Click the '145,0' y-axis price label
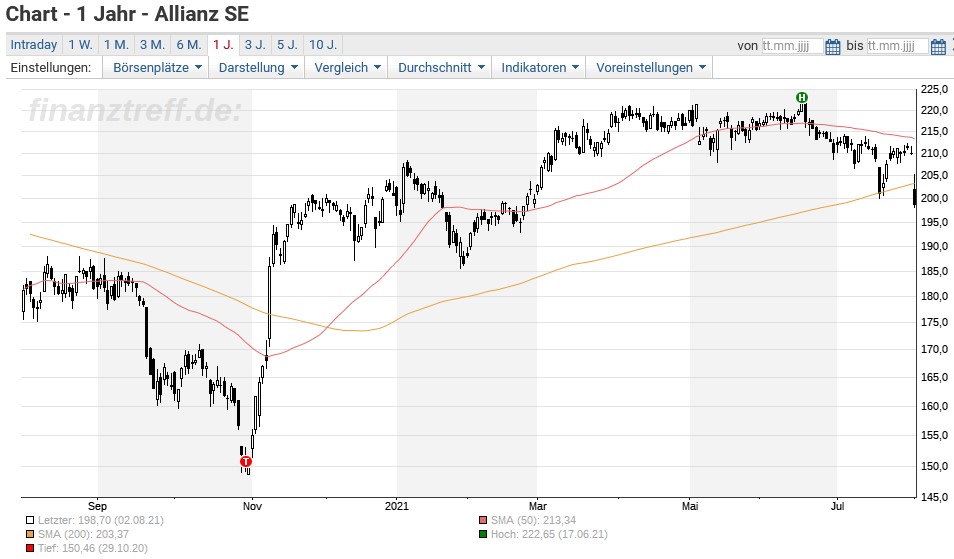This screenshot has width=954, height=559. 935,498
